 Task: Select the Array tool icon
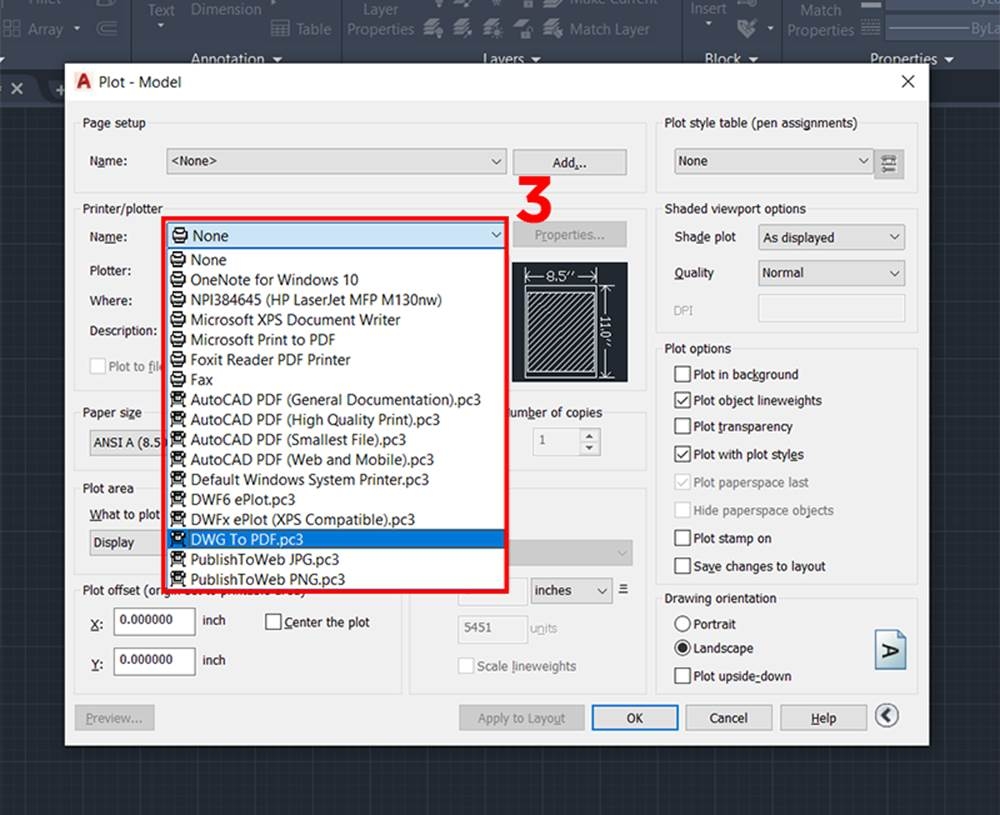click(10, 29)
